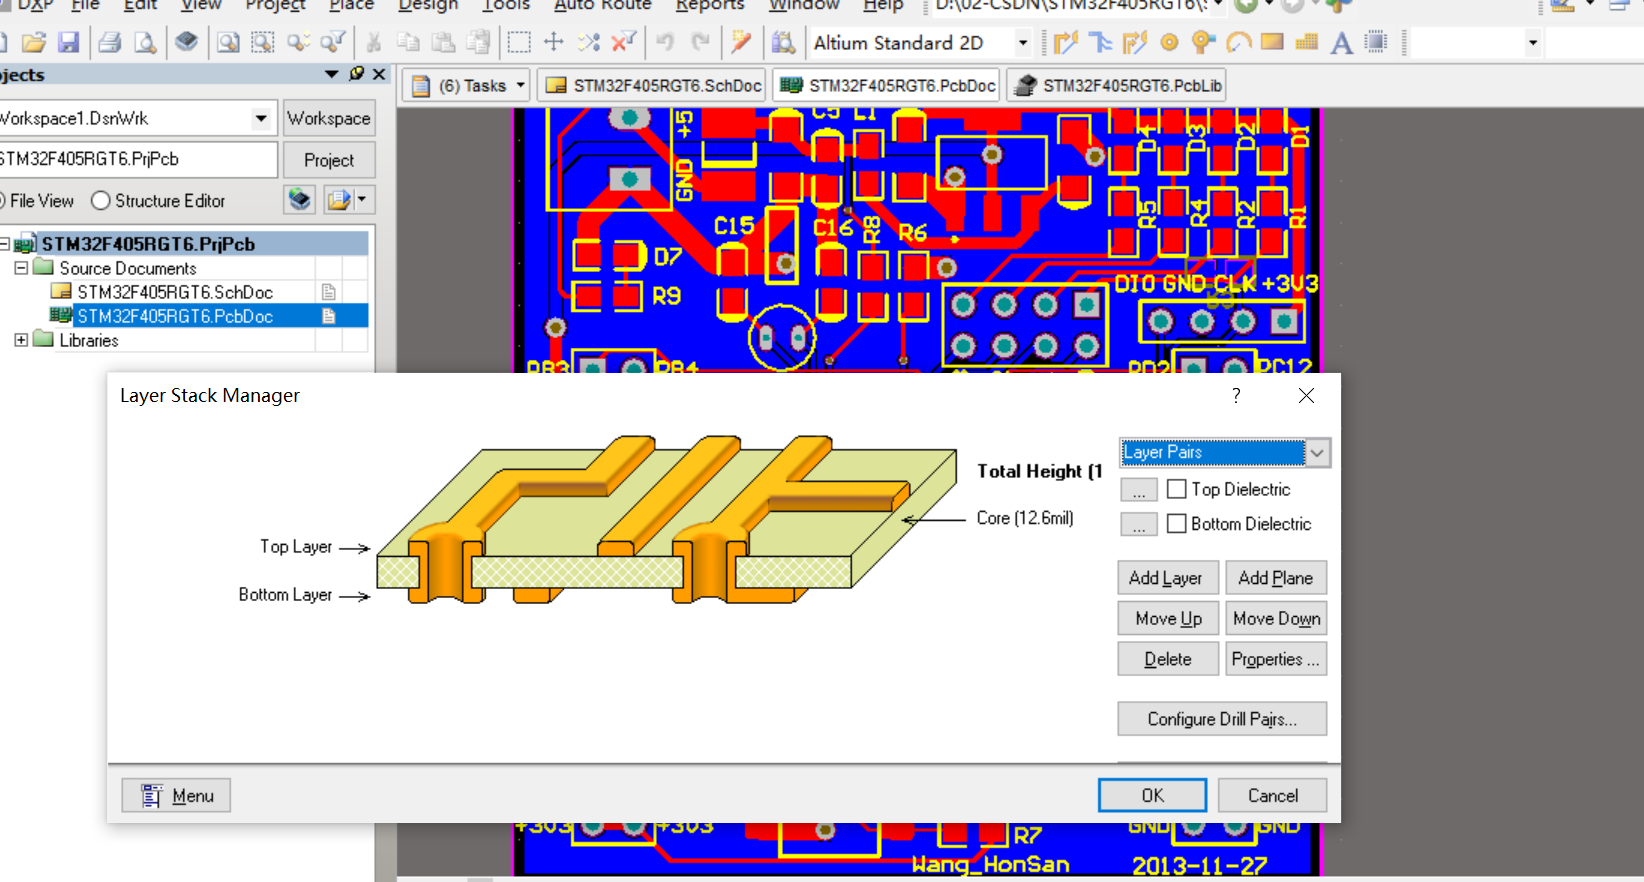Open the Workspace1.DsnWrk dropdown
This screenshot has height=882, width=1644.
coord(261,118)
